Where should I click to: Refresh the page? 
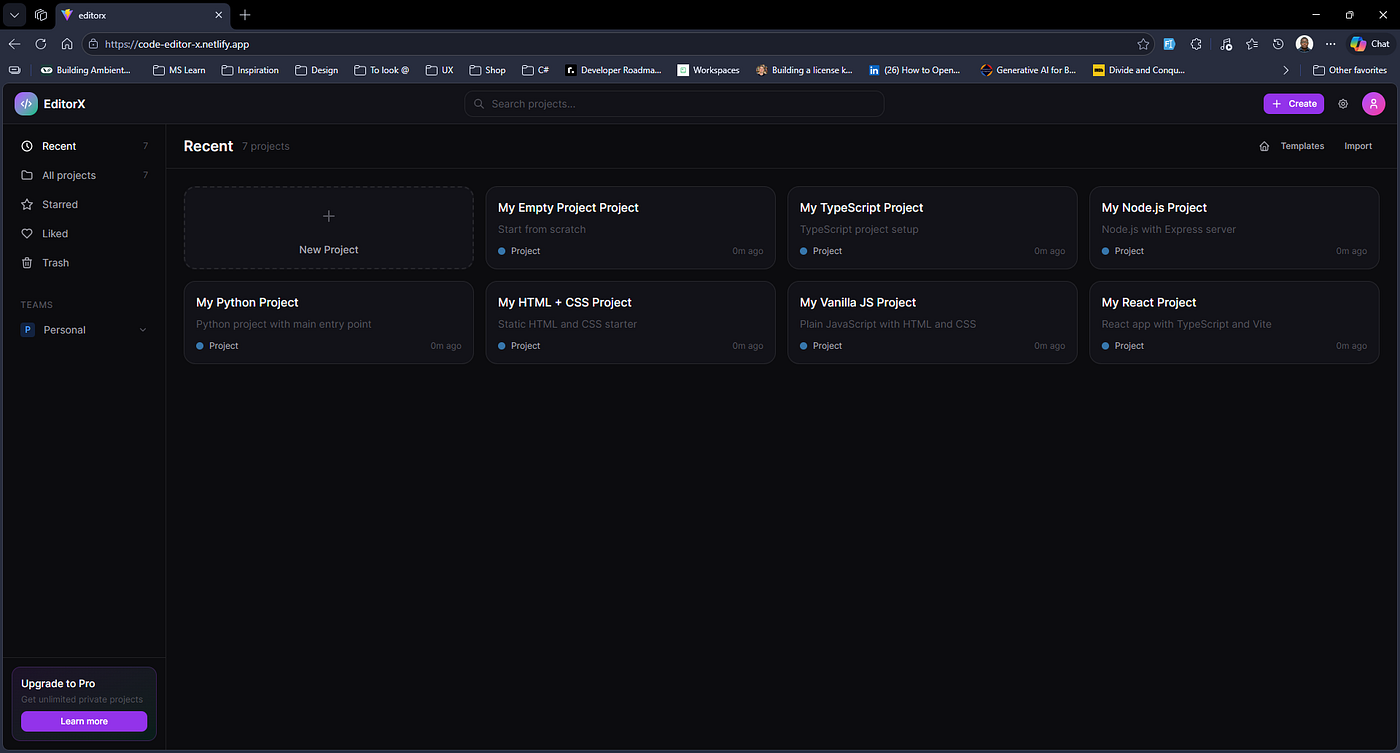pyautogui.click(x=41, y=44)
